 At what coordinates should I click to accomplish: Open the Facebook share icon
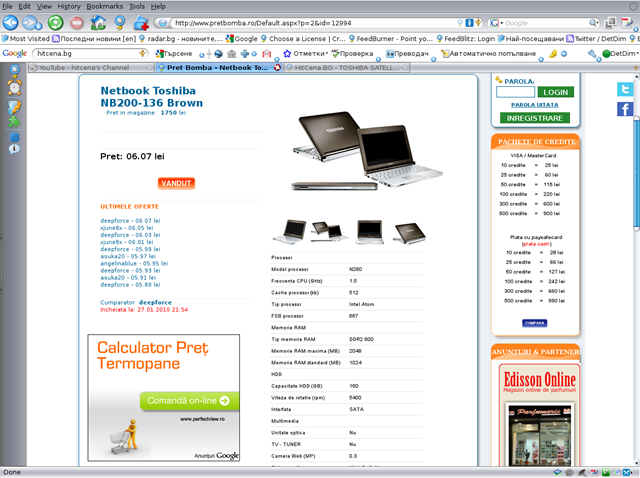coord(625,109)
